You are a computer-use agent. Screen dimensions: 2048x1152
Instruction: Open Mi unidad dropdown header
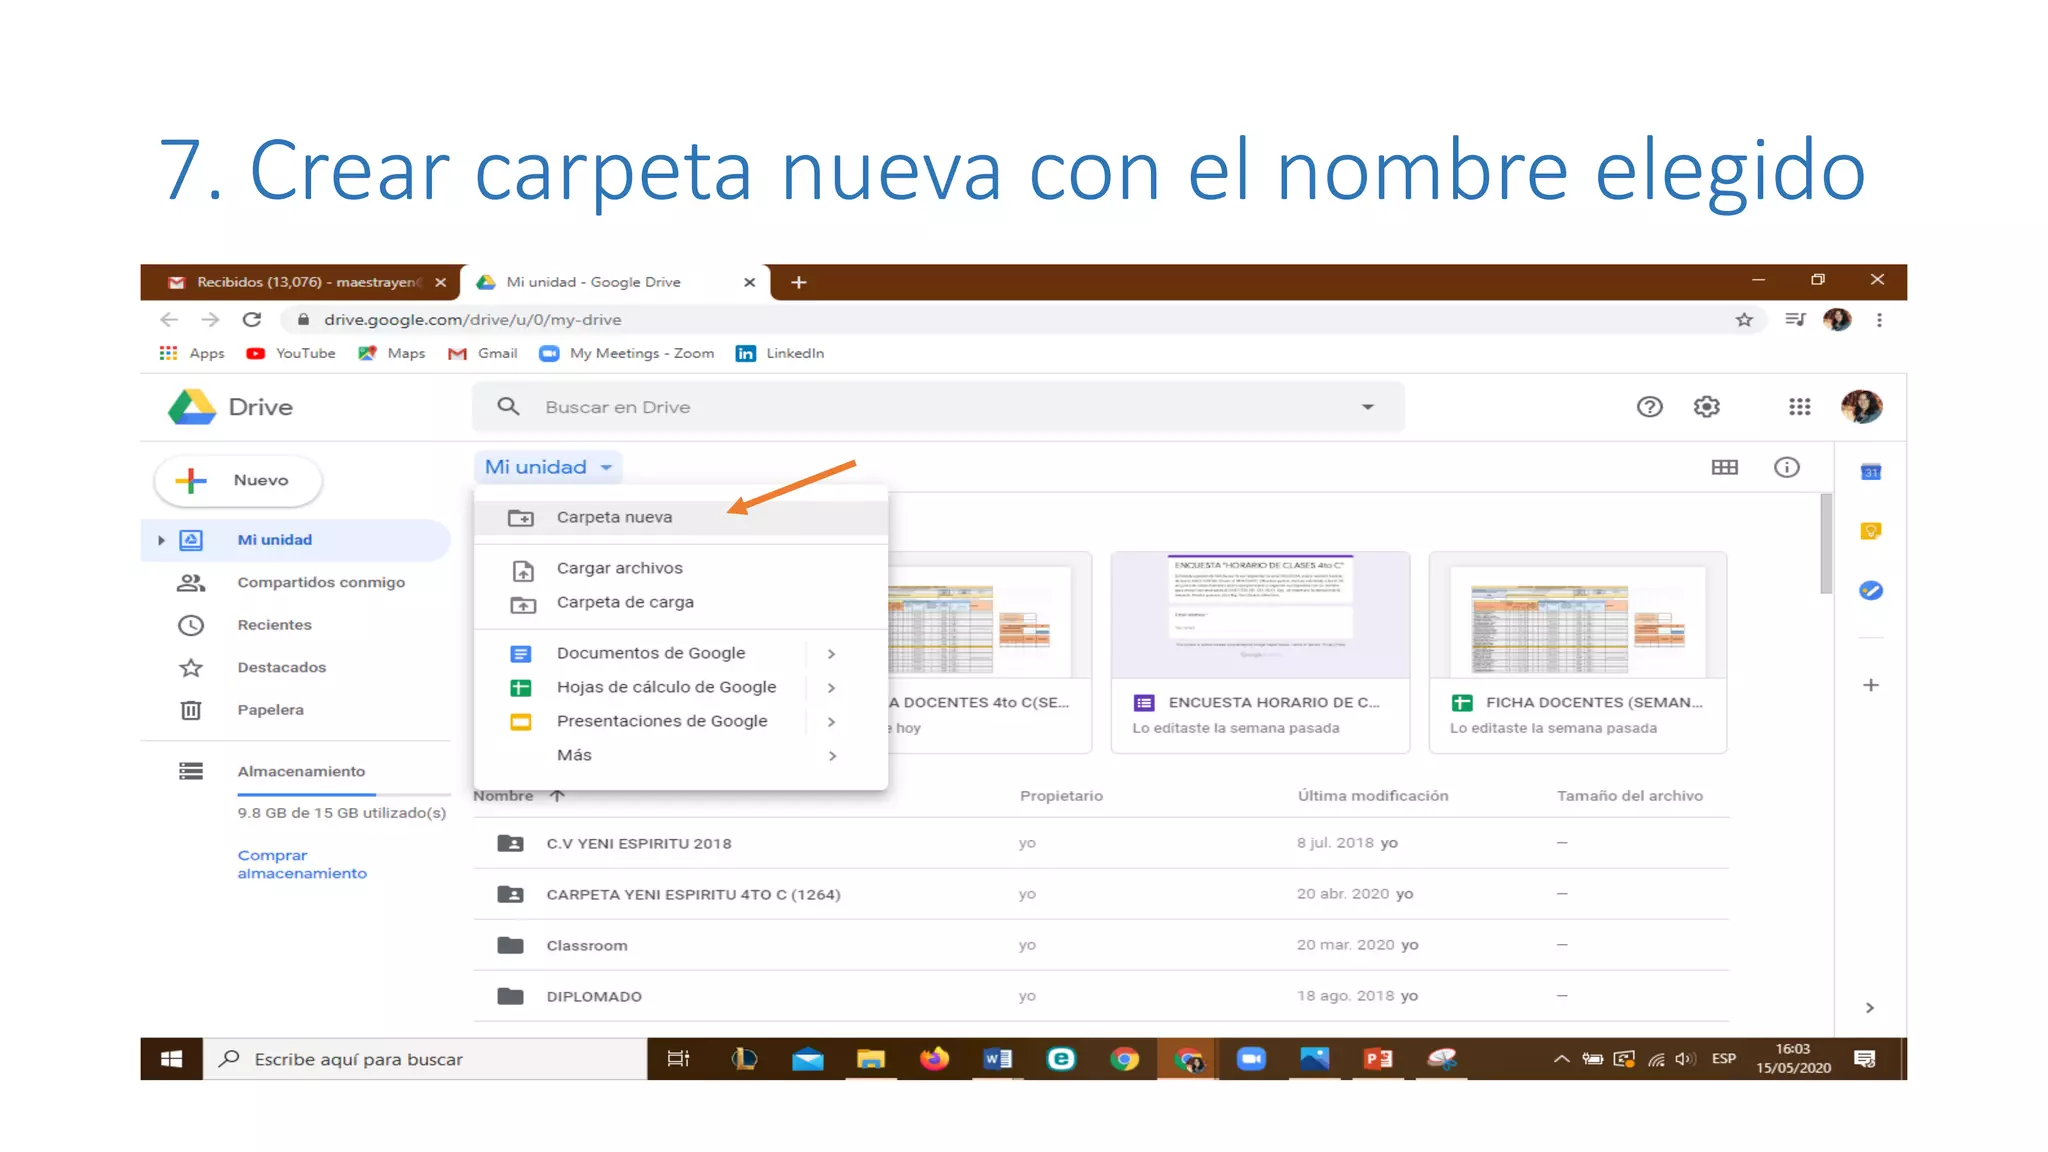tap(548, 467)
